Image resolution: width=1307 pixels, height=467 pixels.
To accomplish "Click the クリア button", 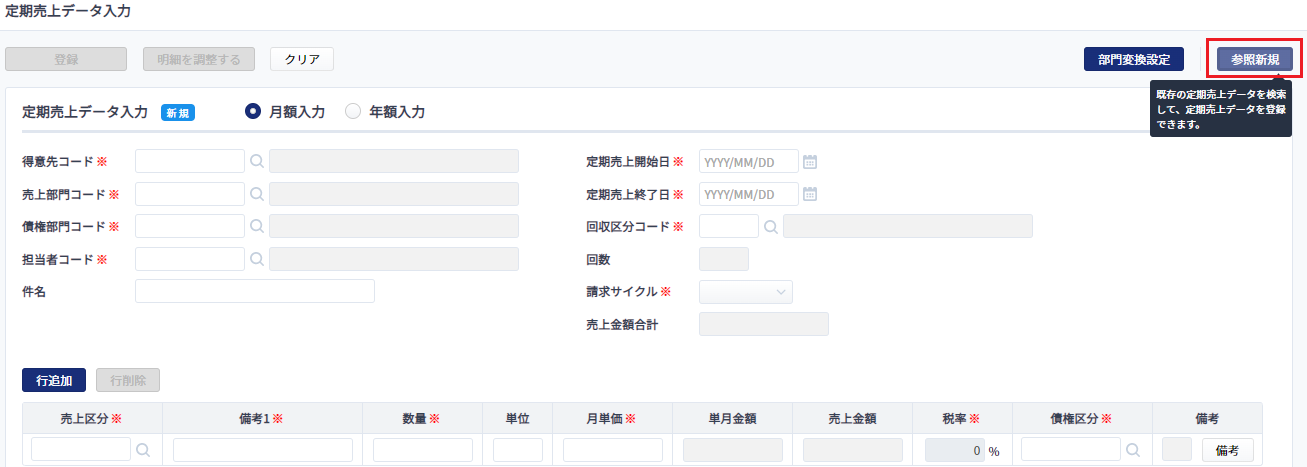I will coord(302,59).
